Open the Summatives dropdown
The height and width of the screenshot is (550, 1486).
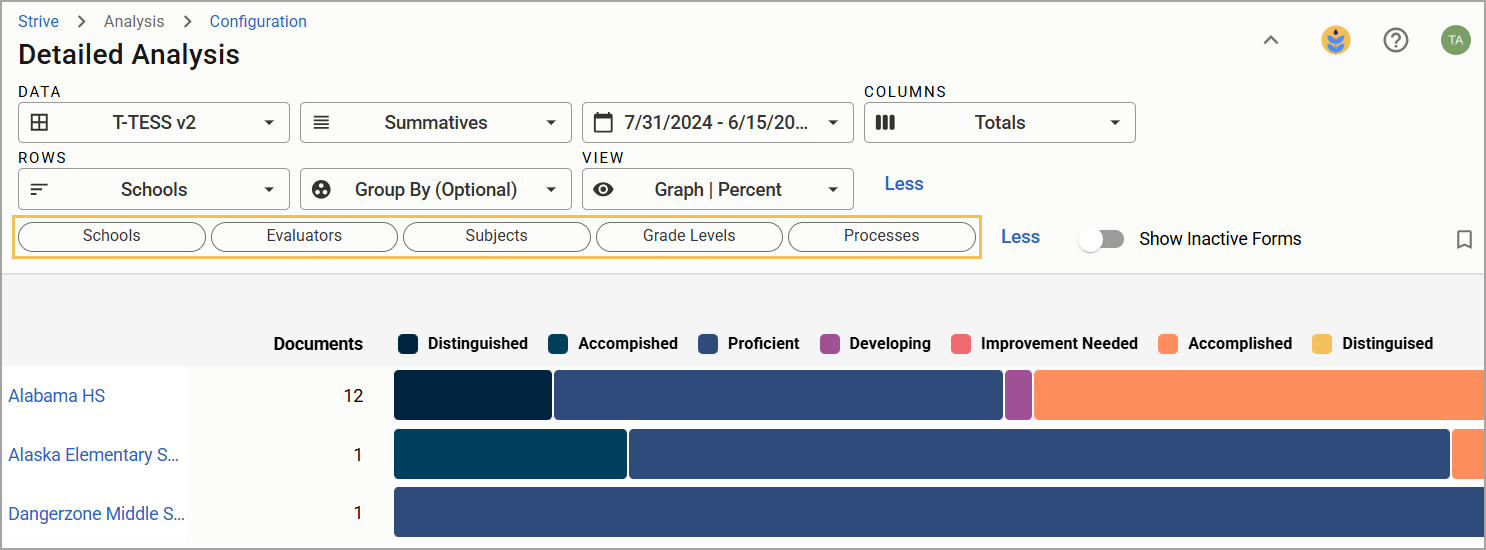coord(436,123)
